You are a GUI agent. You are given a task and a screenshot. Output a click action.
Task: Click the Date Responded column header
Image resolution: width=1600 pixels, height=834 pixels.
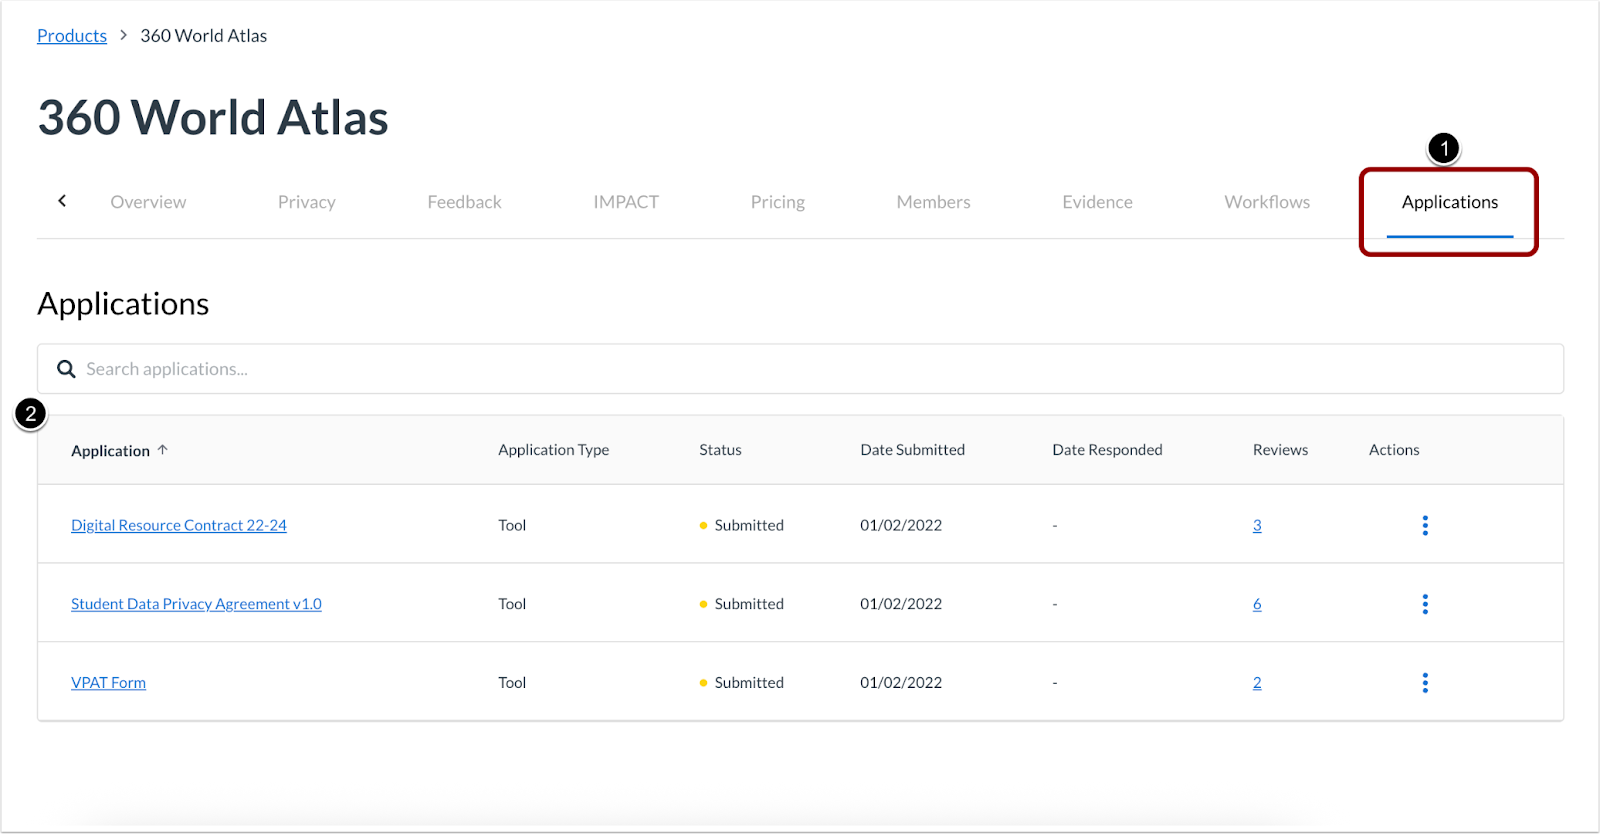tap(1107, 450)
